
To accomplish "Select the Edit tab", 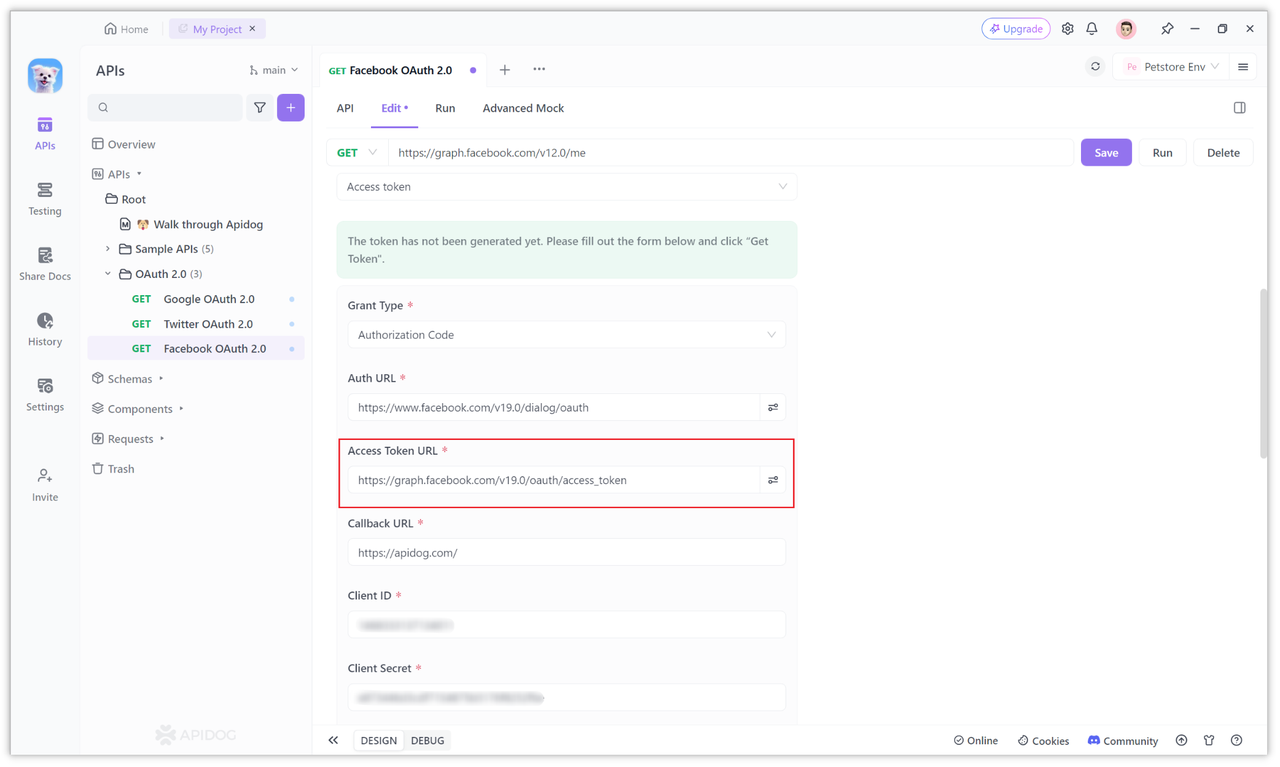I will 394,108.
